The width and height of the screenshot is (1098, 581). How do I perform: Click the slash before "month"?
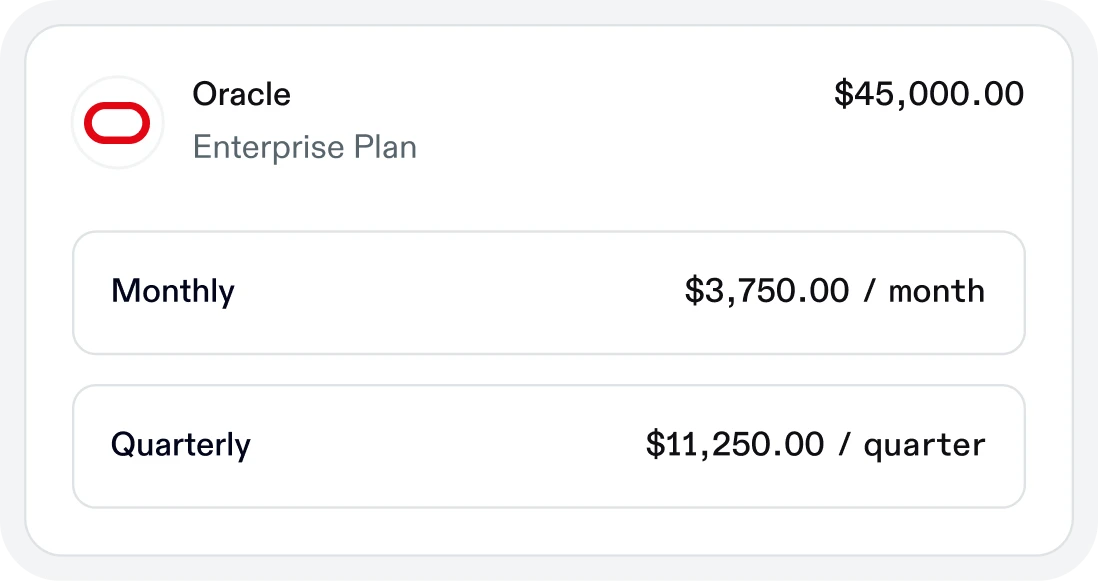click(x=869, y=292)
